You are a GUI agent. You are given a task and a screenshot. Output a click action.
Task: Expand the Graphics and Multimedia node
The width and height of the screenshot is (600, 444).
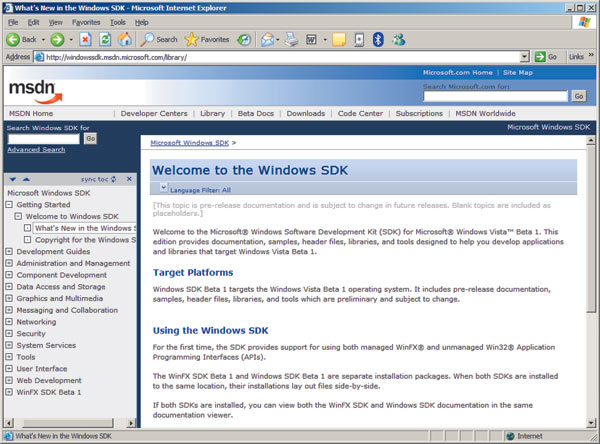tap(9, 298)
